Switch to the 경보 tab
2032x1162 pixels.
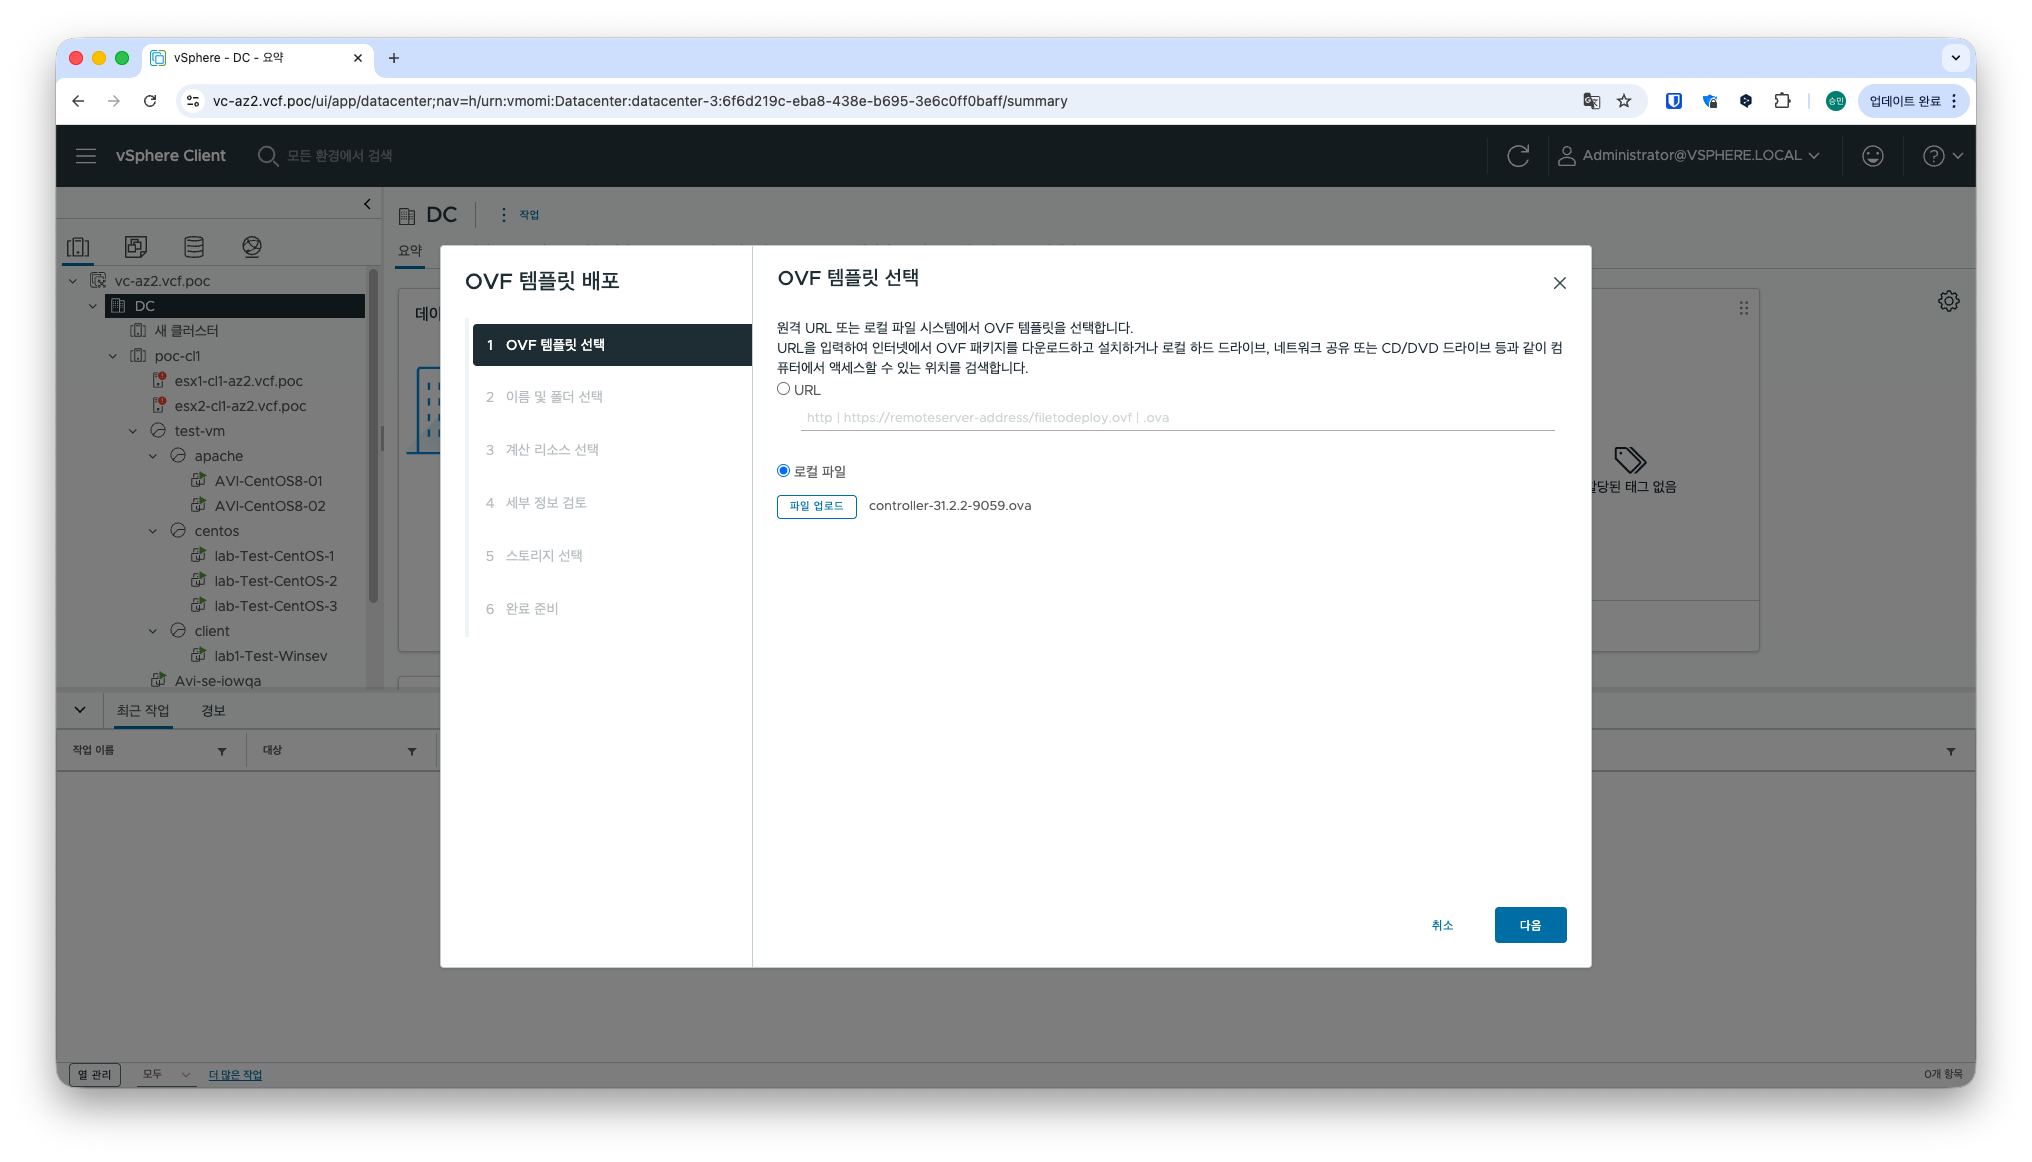[x=213, y=710]
